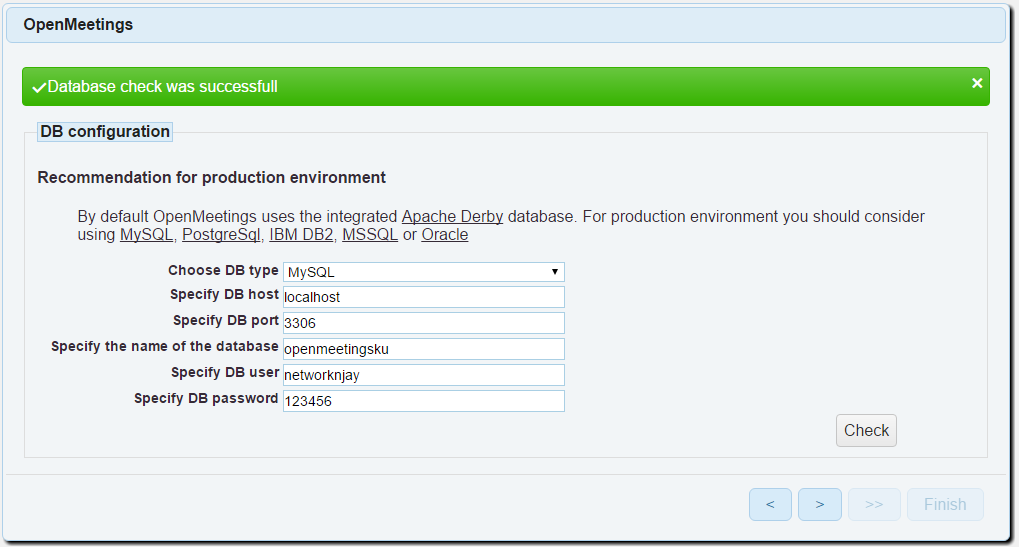The height and width of the screenshot is (547, 1019).
Task: Open the Oracle link
Action: [445, 235]
